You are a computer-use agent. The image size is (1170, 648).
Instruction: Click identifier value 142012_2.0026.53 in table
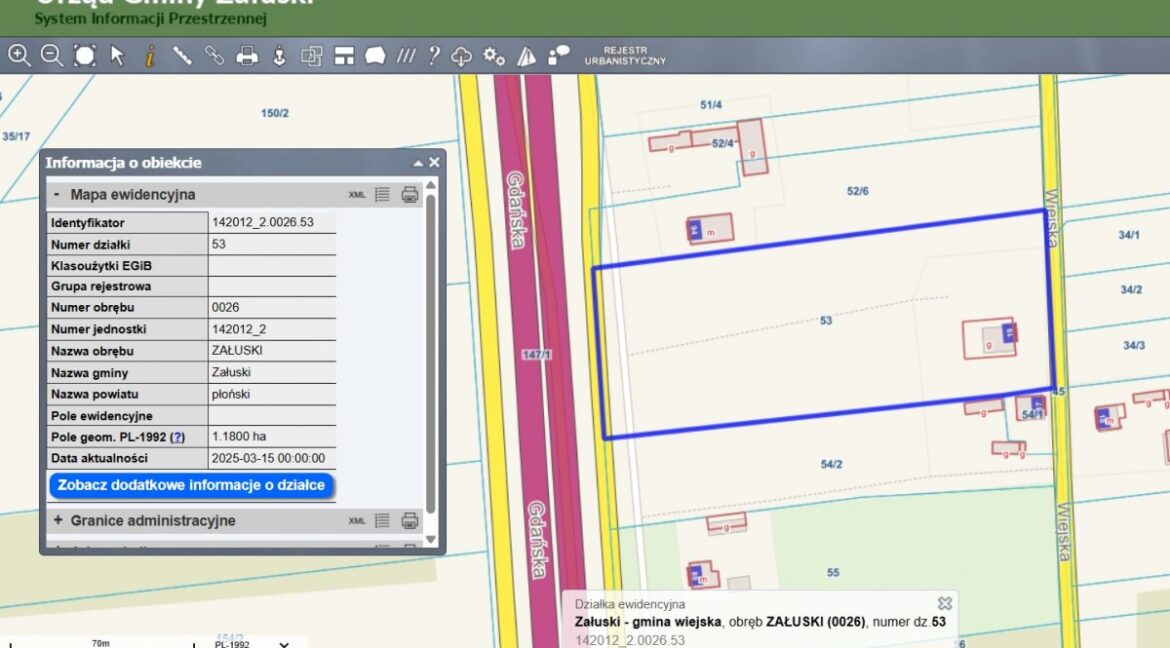pyautogui.click(x=263, y=222)
